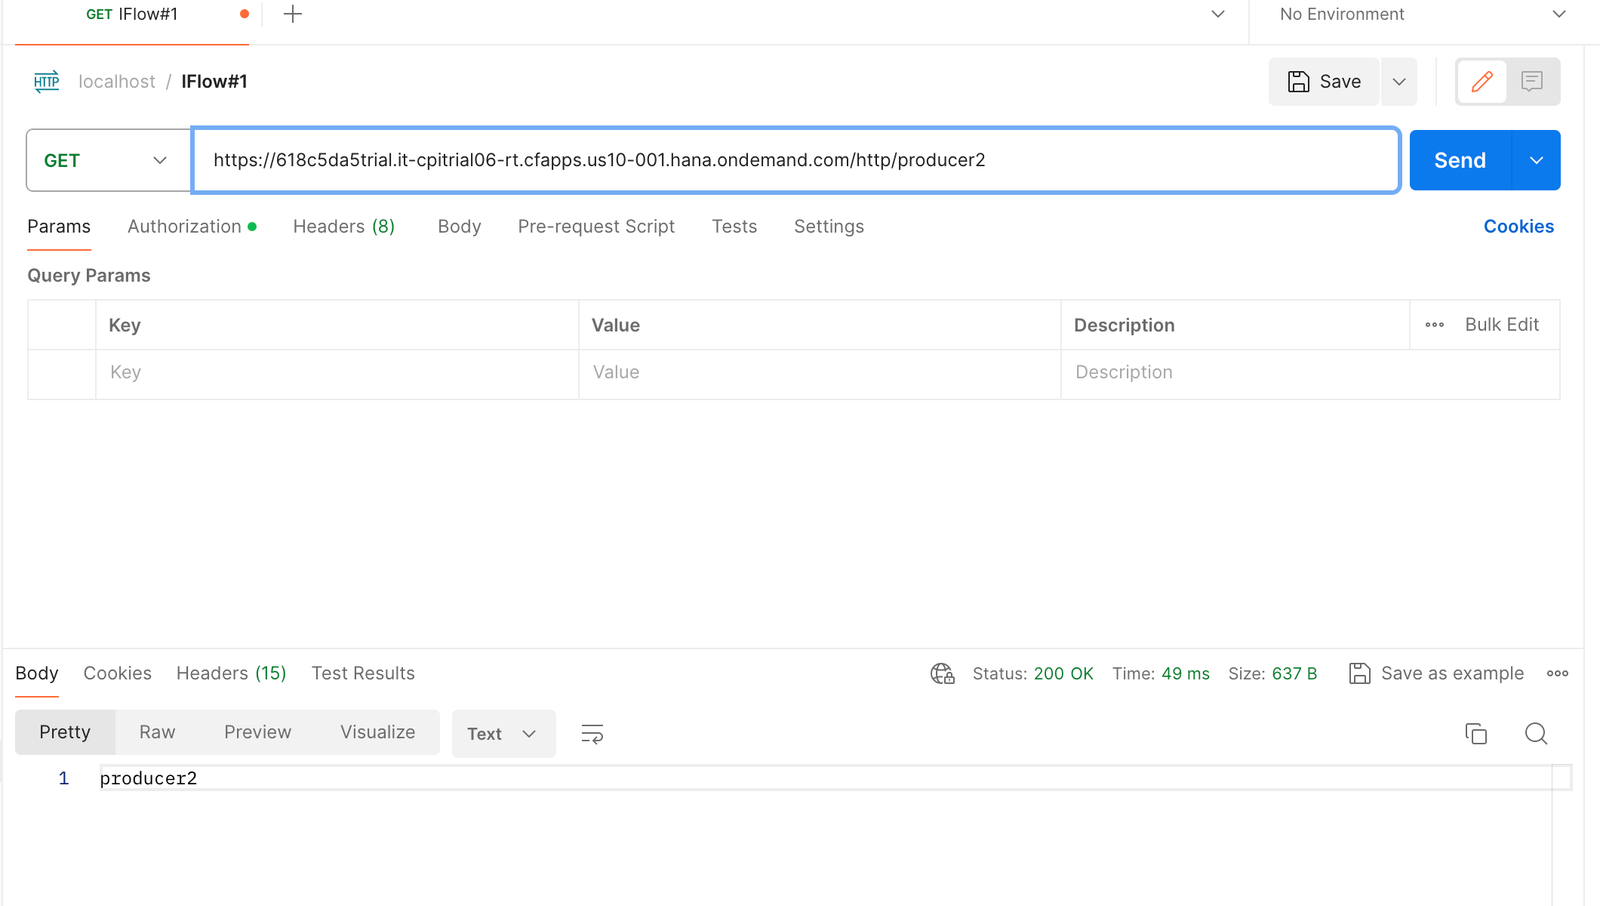This screenshot has height=906, width=1600.
Task: Click into the request URL field
Action: 795,160
